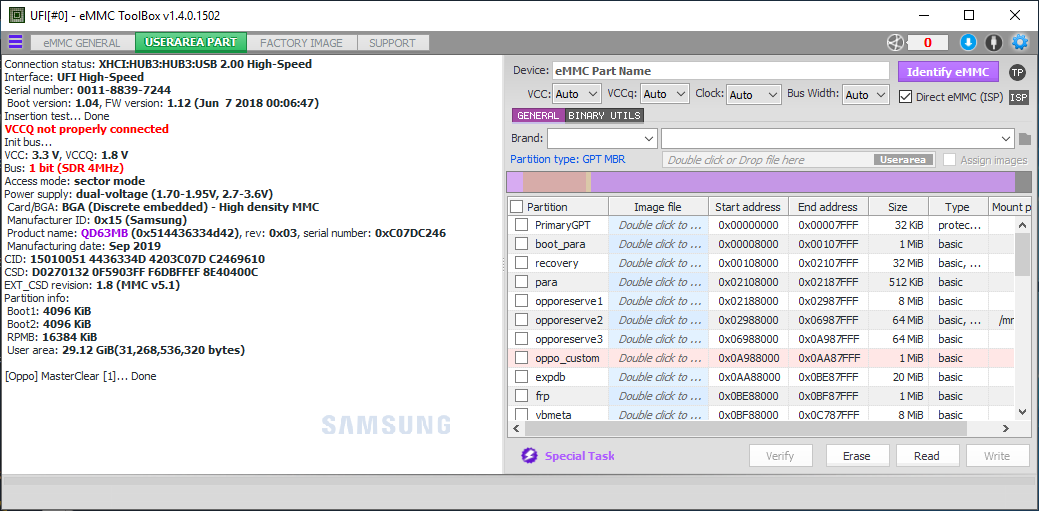Click the pink segment of partition map

553,182
